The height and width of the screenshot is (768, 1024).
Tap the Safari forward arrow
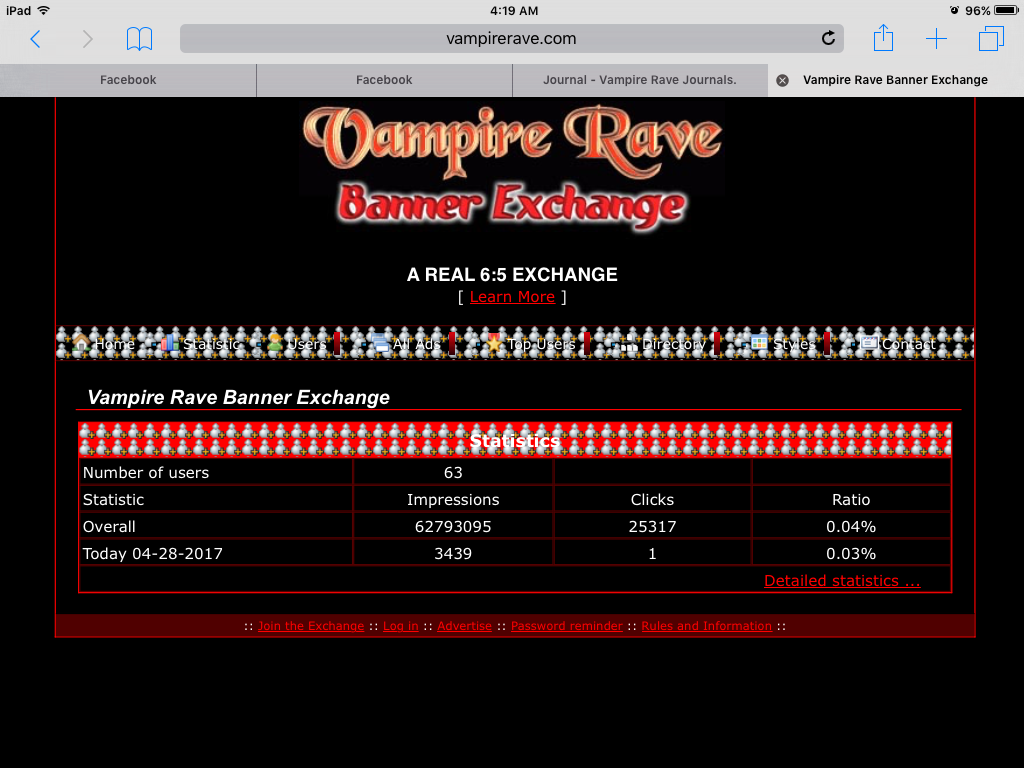click(88, 39)
